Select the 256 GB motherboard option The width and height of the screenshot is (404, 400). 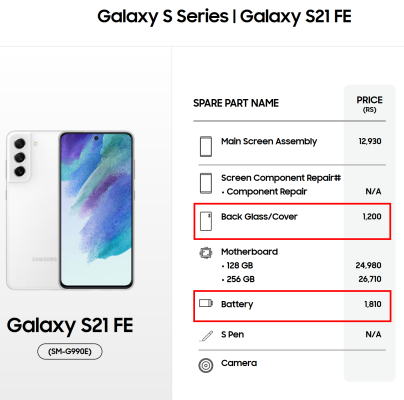click(238, 279)
